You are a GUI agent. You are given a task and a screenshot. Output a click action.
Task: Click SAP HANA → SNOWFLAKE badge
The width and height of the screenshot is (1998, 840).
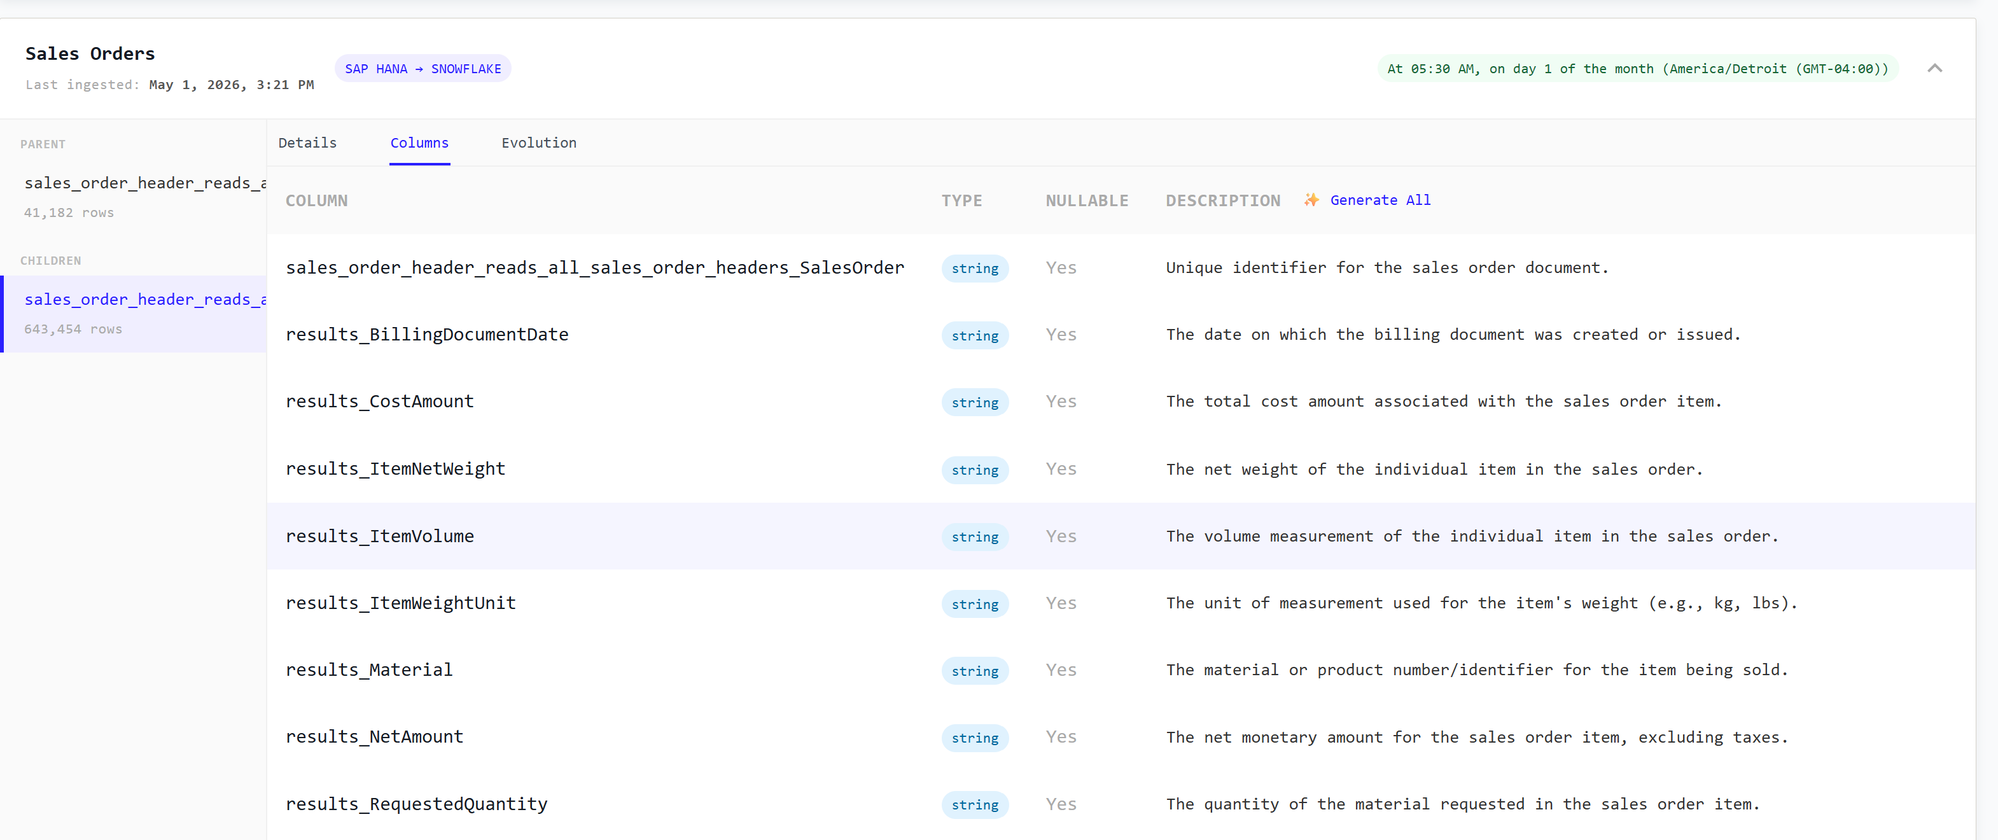pyautogui.click(x=423, y=68)
